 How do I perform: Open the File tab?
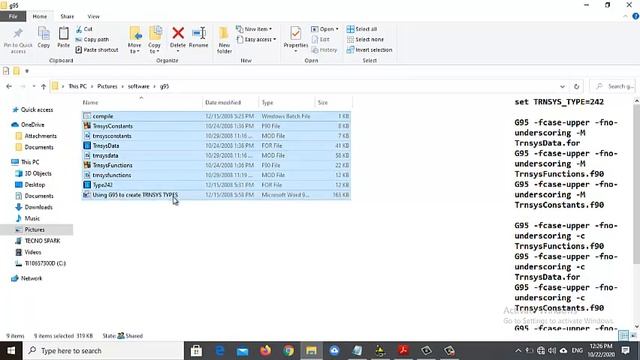click(13, 16)
